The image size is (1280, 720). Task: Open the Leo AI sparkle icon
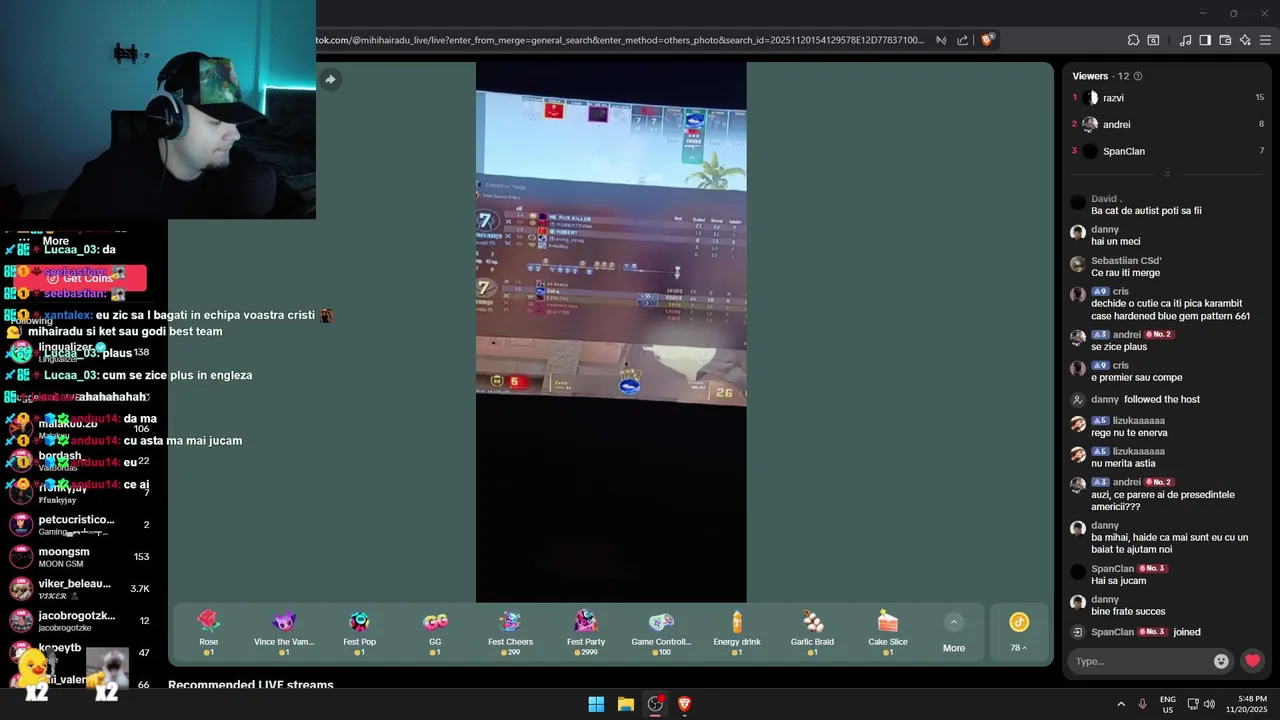[x=1245, y=40]
